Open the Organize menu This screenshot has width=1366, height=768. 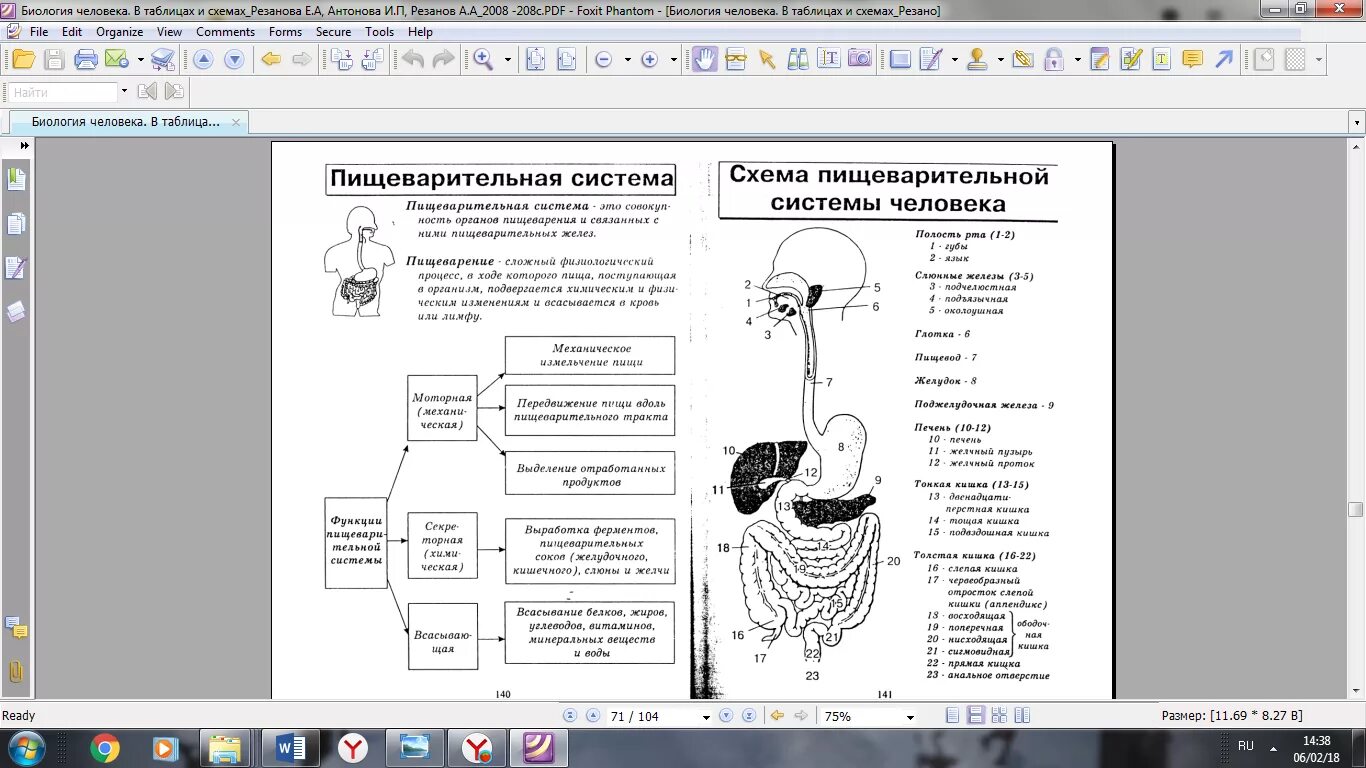[x=120, y=32]
